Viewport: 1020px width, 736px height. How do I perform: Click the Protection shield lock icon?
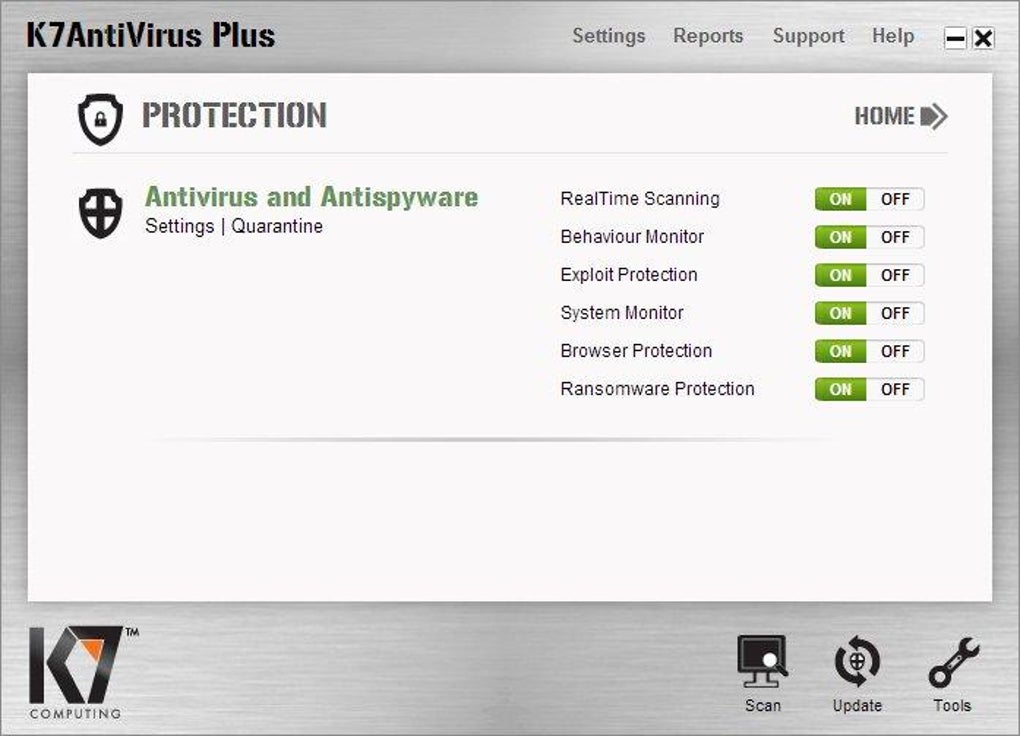pos(100,119)
